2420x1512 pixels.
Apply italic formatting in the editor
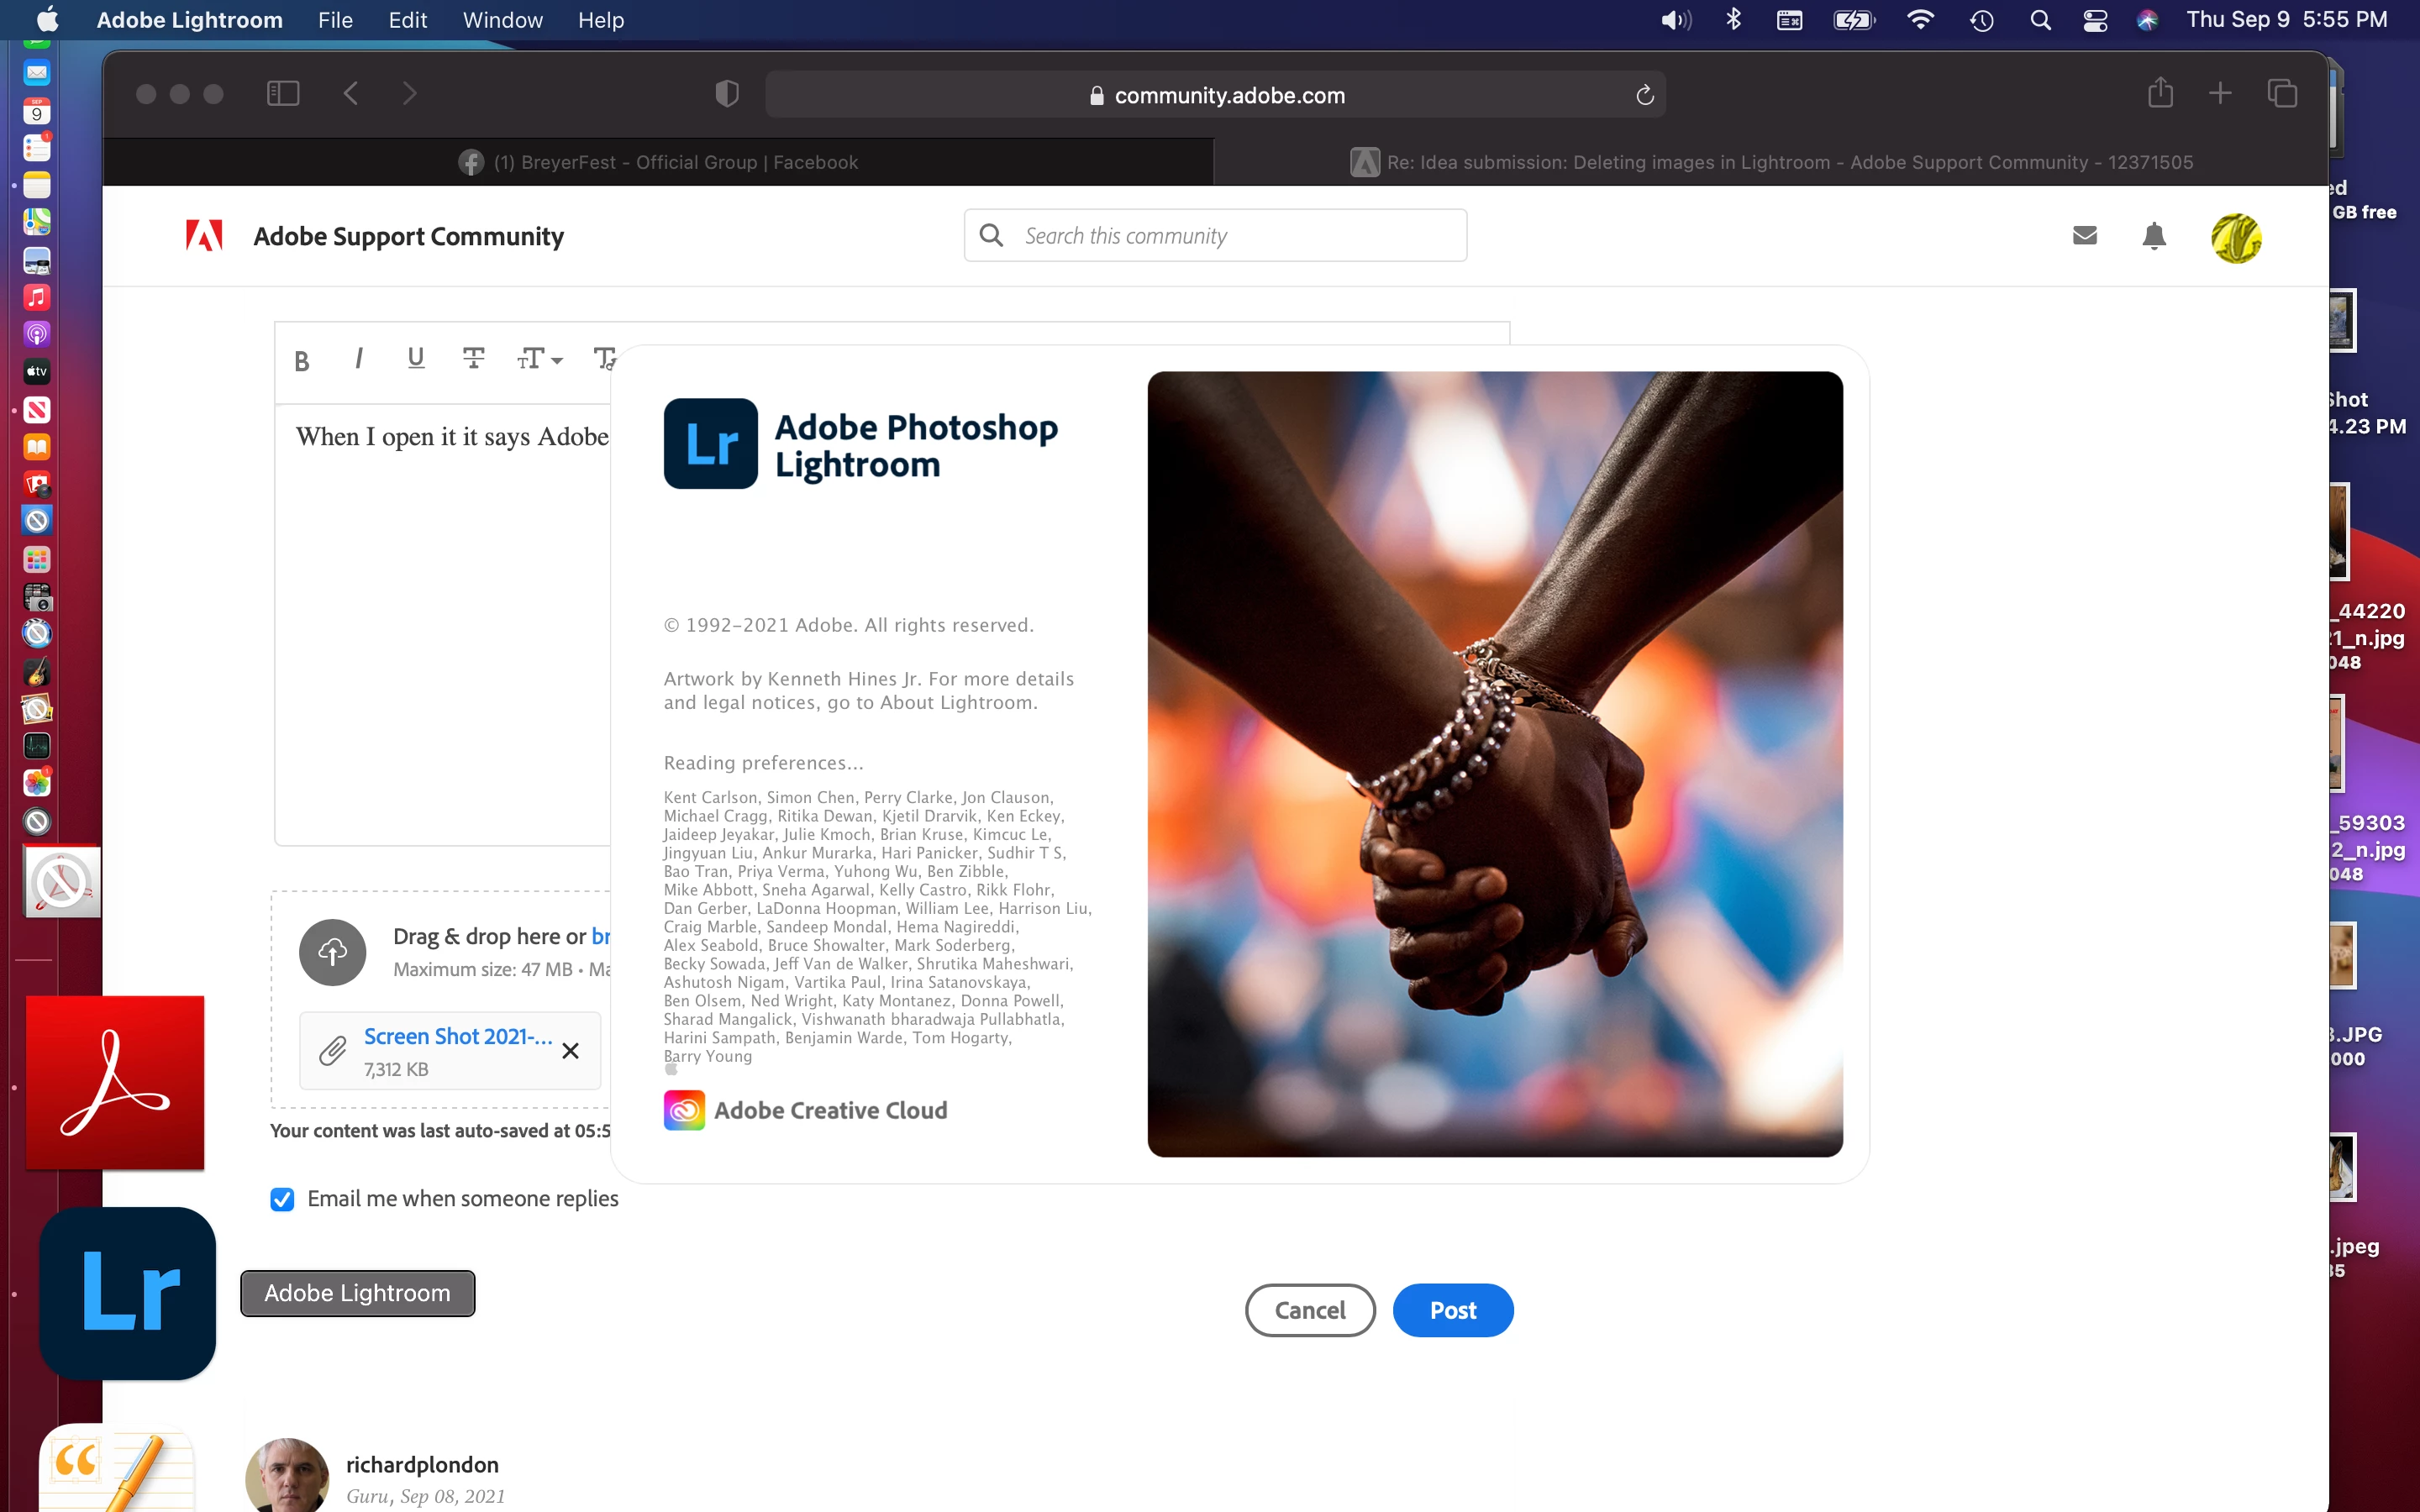(x=358, y=358)
